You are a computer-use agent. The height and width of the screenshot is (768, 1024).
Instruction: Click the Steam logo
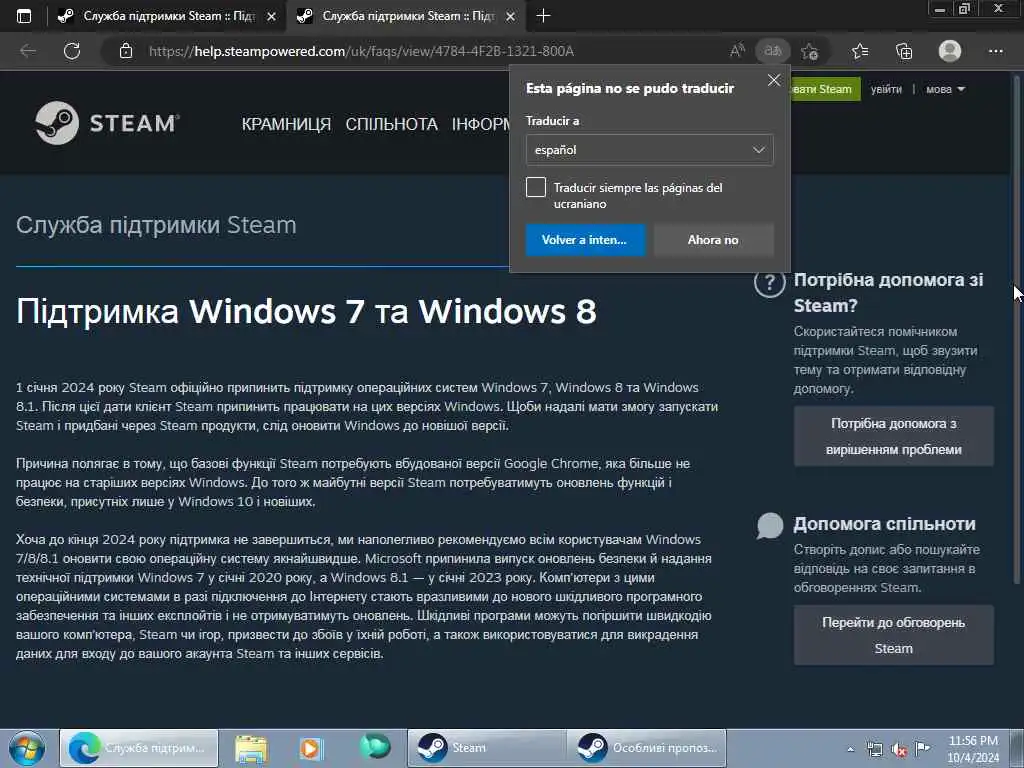107,123
